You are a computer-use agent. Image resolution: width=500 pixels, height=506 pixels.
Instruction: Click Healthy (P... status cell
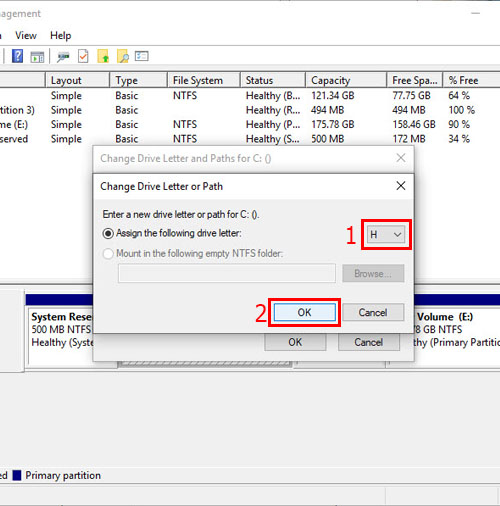tap(273, 124)
